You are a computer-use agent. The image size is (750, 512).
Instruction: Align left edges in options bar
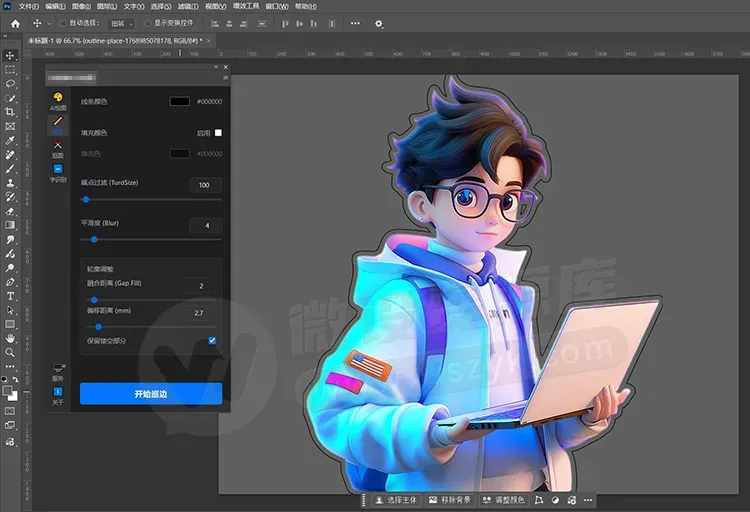pos(215,23)
